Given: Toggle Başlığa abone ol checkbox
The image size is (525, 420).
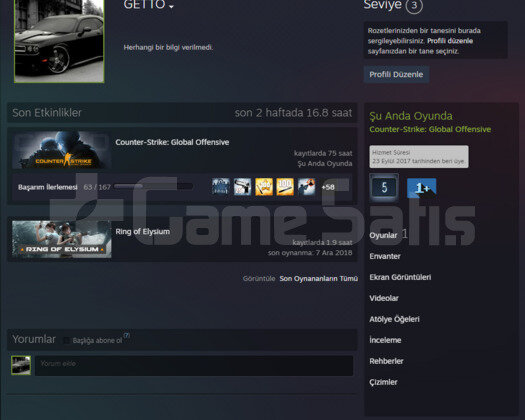Looking at the screenshot, I should click(x=66, y=340).
